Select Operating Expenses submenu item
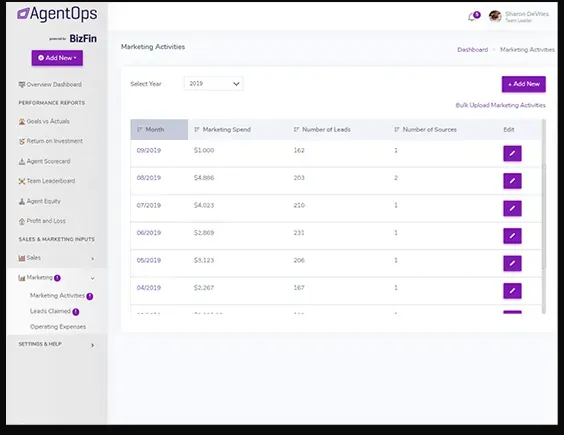 click(x=58, y=327)
